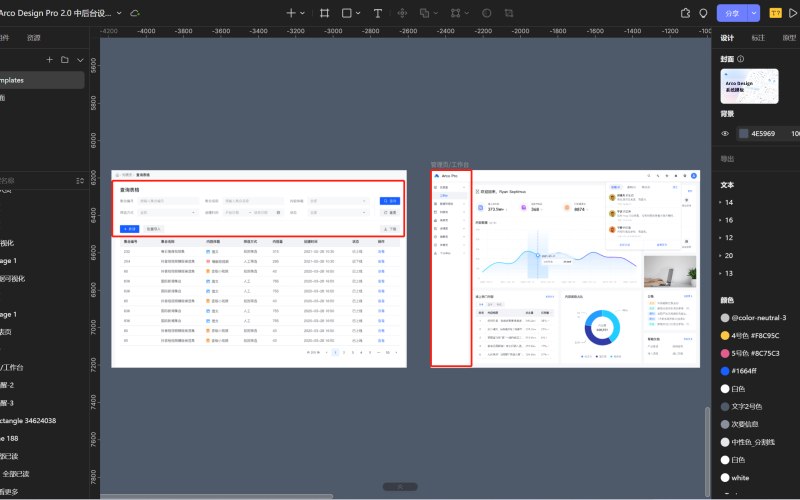Image resolution: width=800 pixels, height=500 pixels.
Task: Click the mask circle icon in toolbar
Action: (487, 13)
